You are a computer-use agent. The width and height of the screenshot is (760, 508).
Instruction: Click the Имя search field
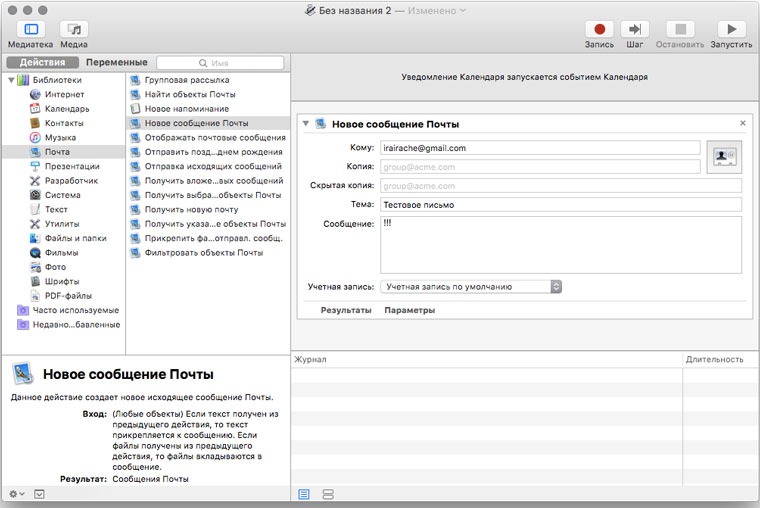click(220, 63)
